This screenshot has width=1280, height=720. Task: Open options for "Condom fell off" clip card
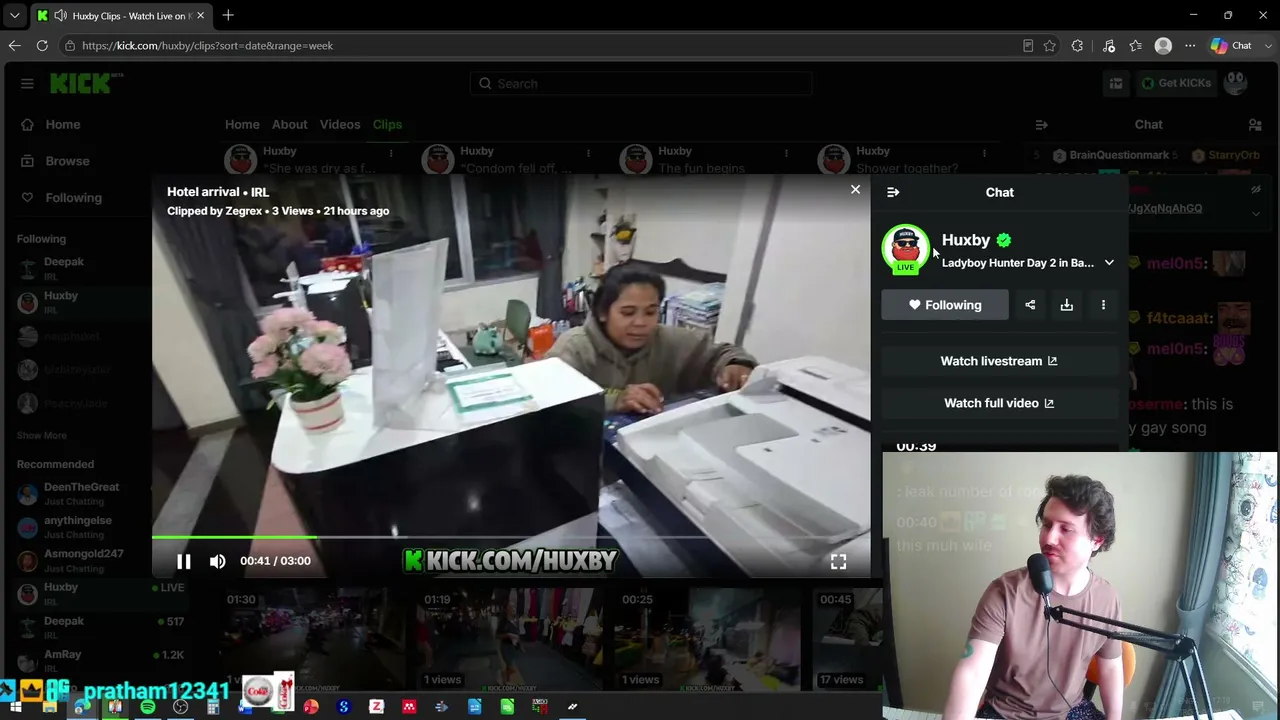point(588,153)
